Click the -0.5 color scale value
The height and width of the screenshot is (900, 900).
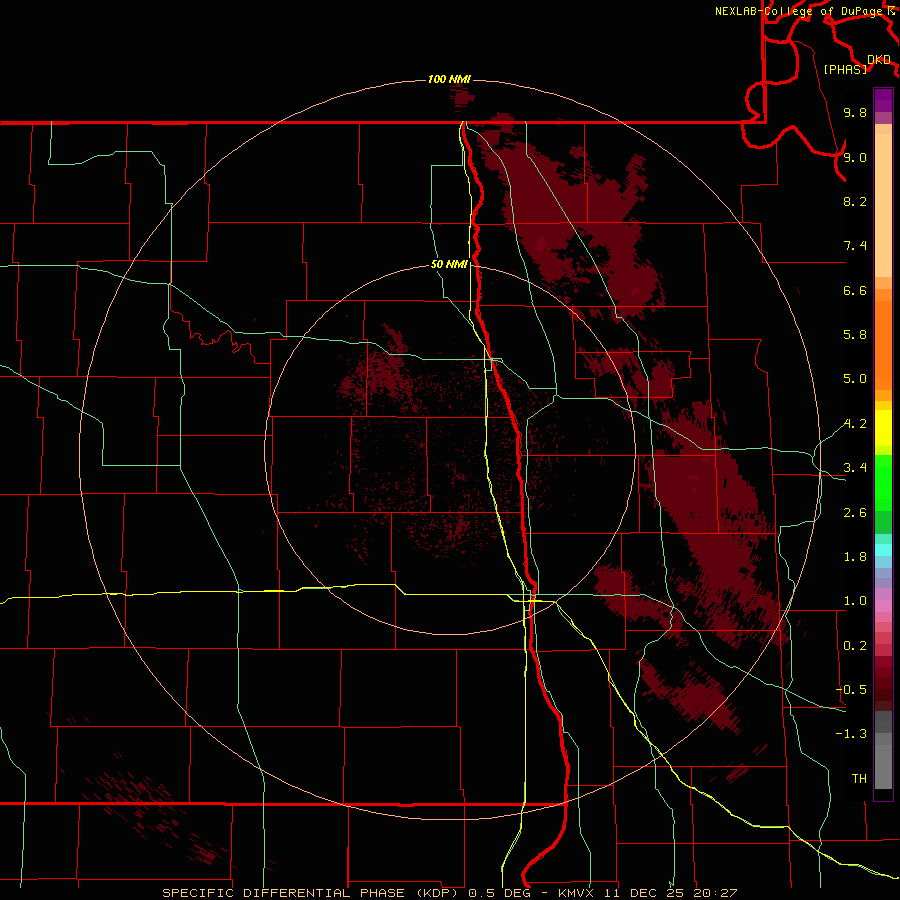pyautogui.click(x=851, y=690)
